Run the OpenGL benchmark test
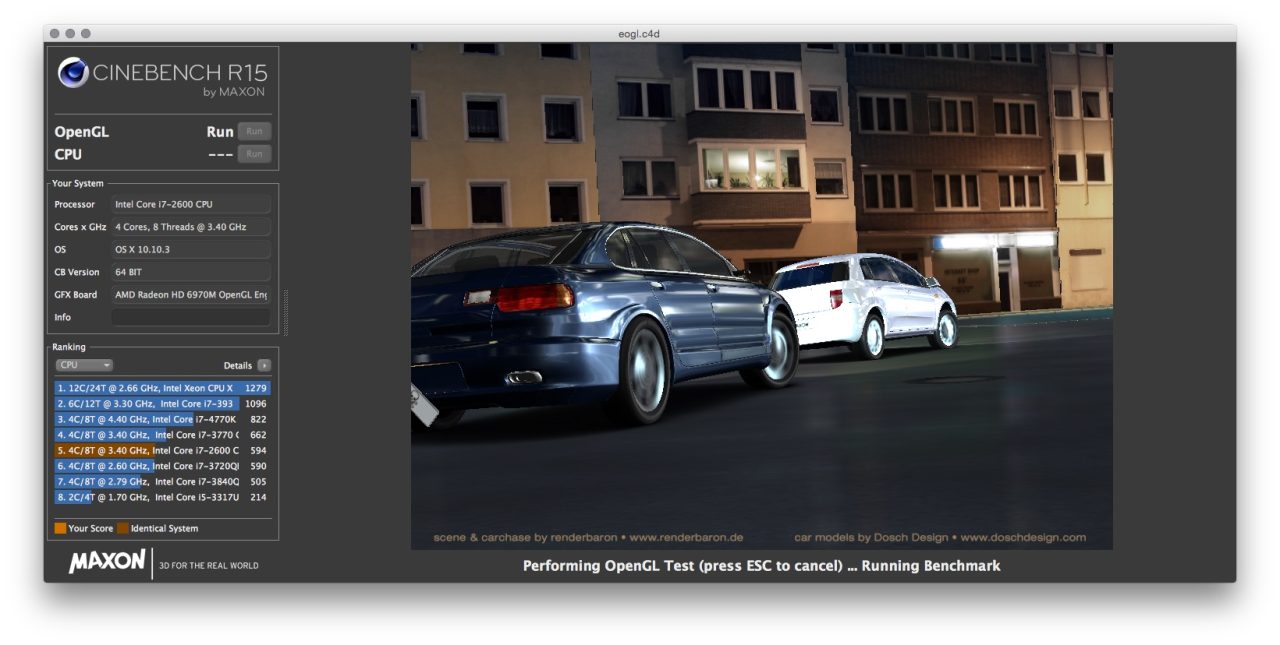 coord(254,132)
